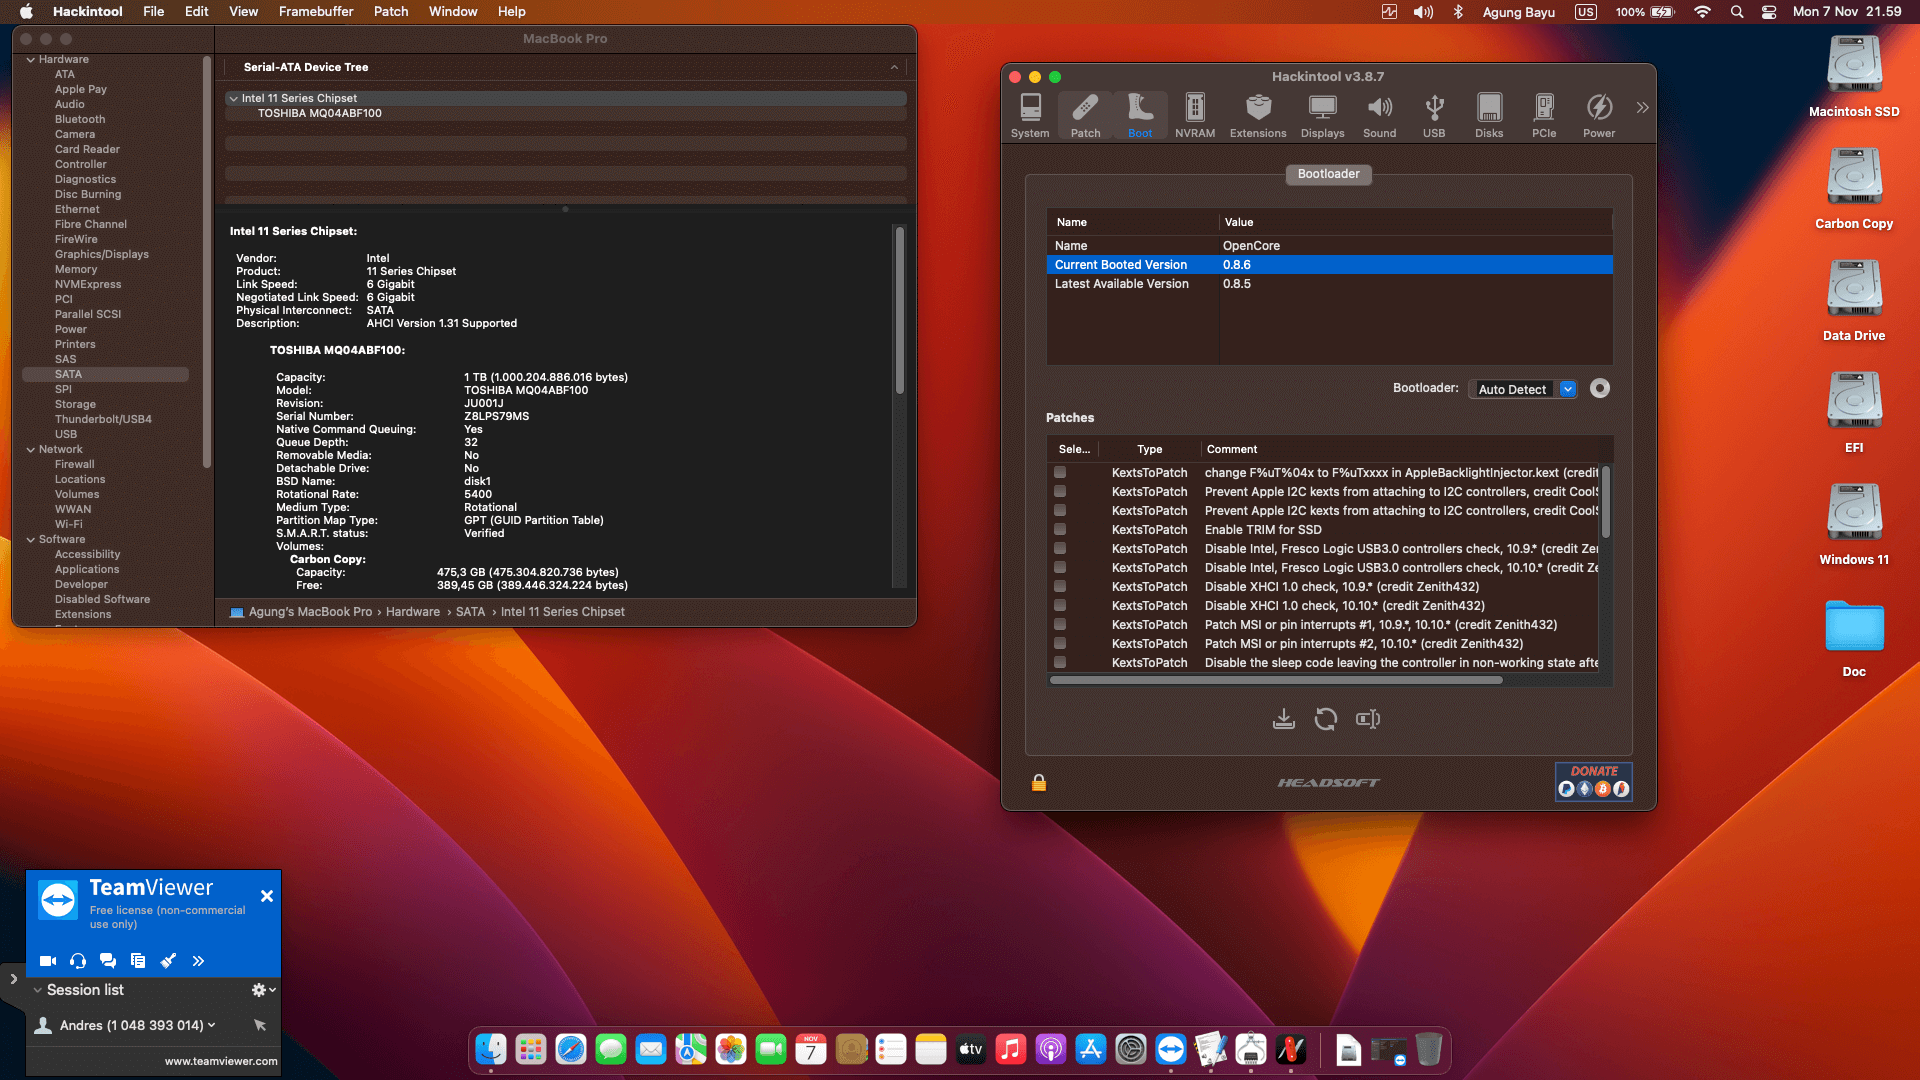Open the Displays section icon
Viewport: 1920px width, 1080px height.
click(1322, 115)
